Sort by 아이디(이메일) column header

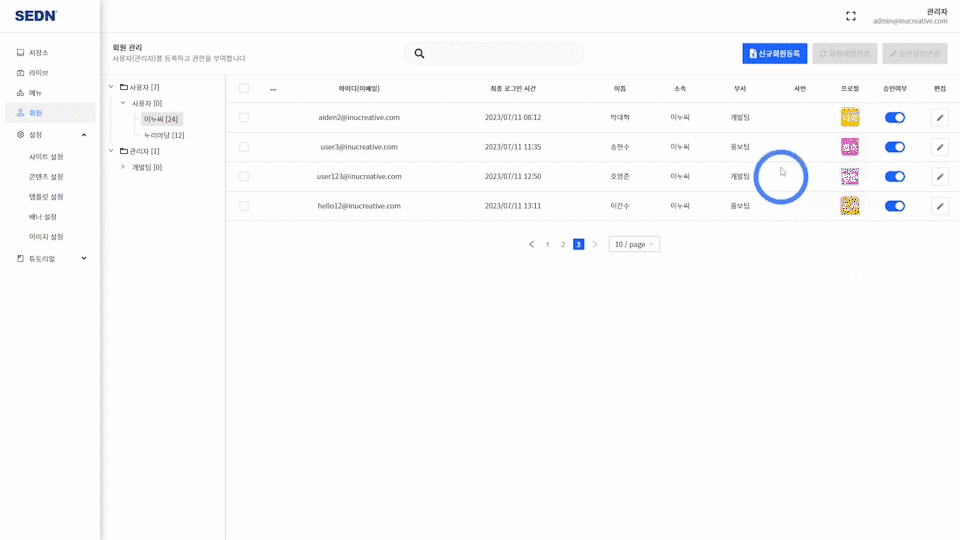click(359, 89)
